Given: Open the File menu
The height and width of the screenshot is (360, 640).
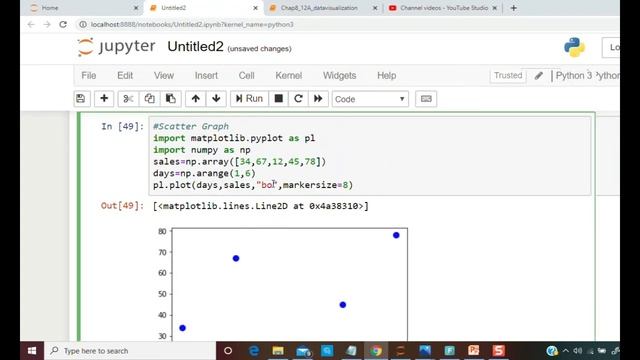Looking at the screenshot, I should pyautogui.click(x=89, y=76).
